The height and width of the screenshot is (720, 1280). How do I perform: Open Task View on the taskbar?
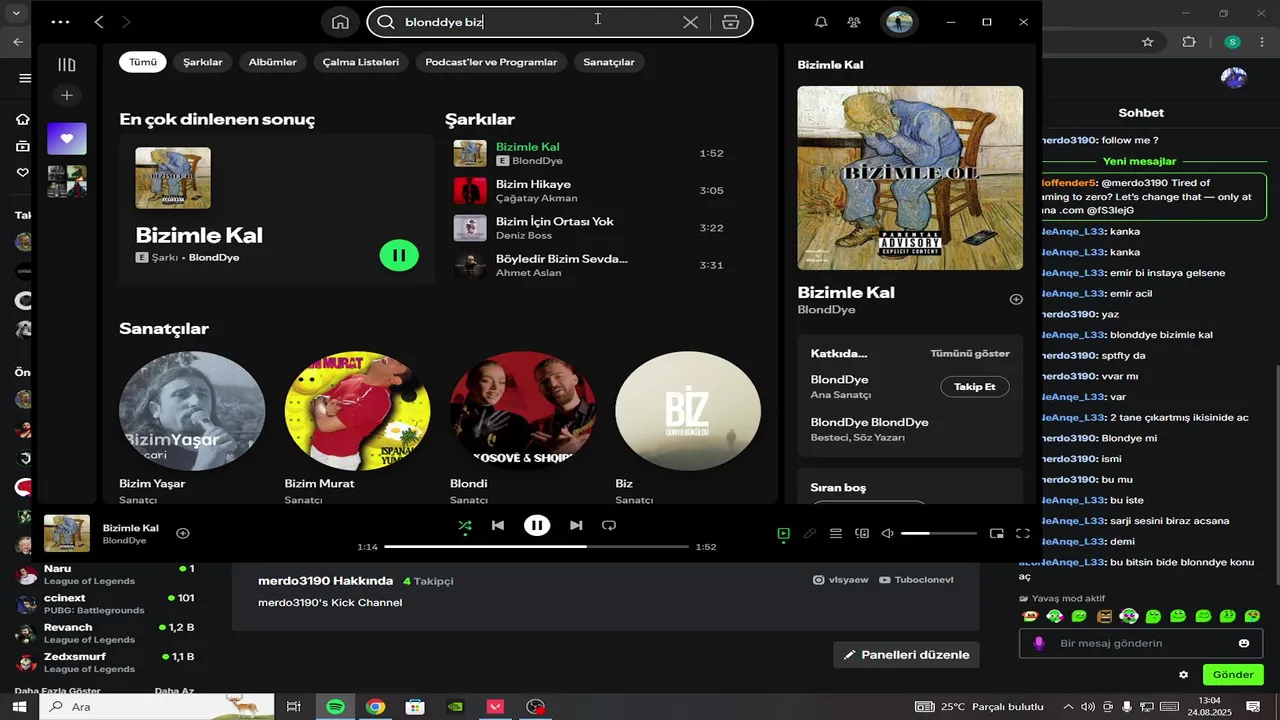click(294, 707)
